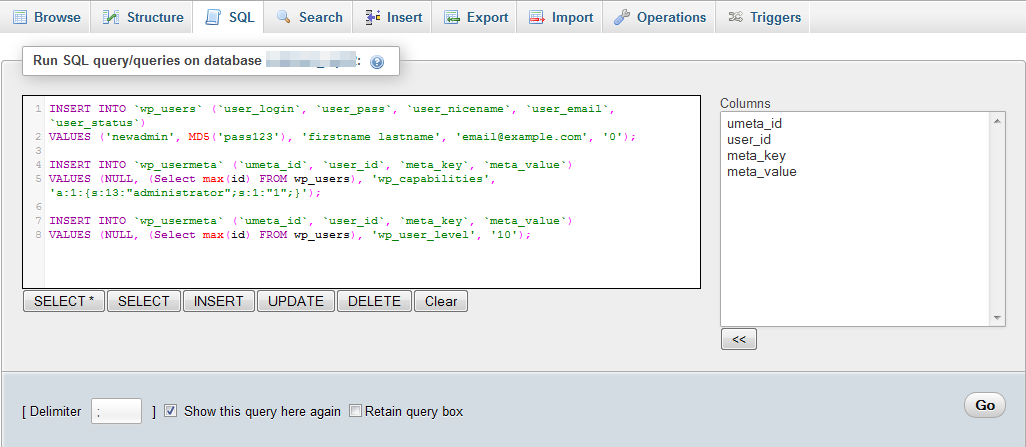Click the Triggers tab icon
This screenshot has width=1026, height=447.
[x=735, y=17]
